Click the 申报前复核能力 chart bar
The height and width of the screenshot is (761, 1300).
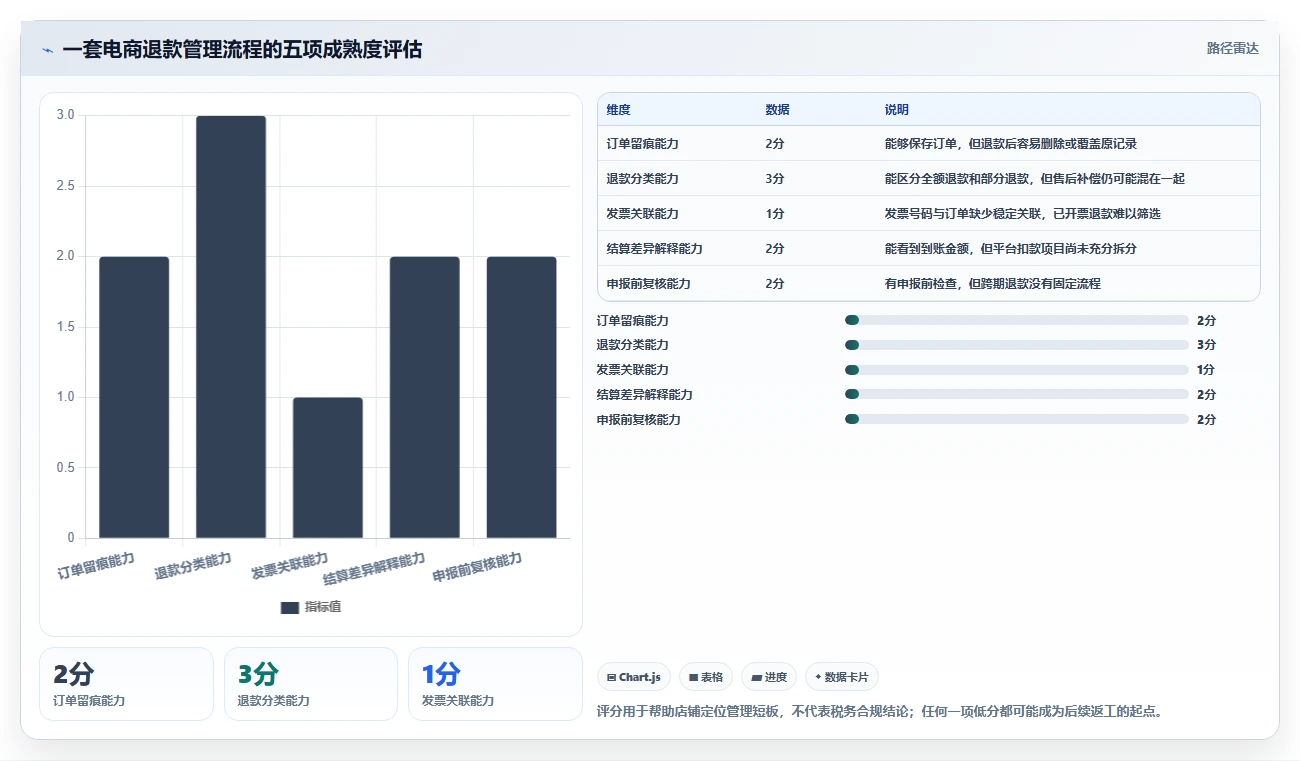[522, 397]
